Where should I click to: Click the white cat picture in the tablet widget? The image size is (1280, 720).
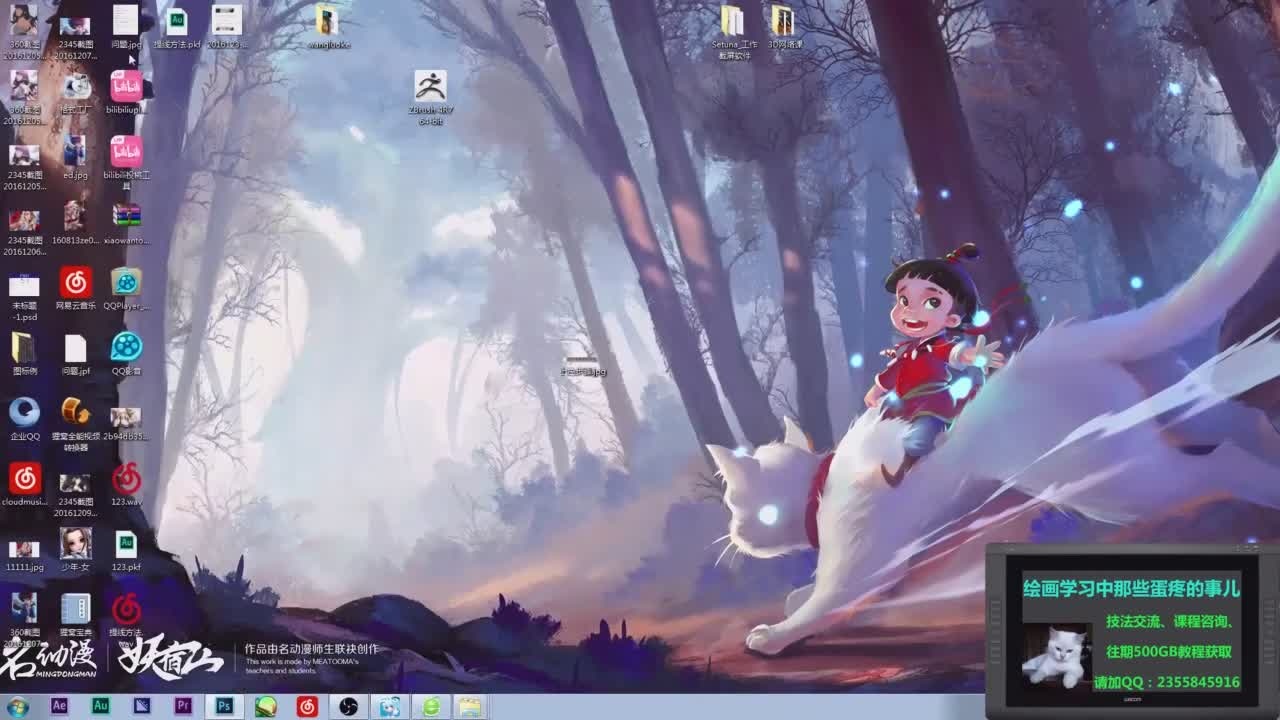[x=1055, y=654]
